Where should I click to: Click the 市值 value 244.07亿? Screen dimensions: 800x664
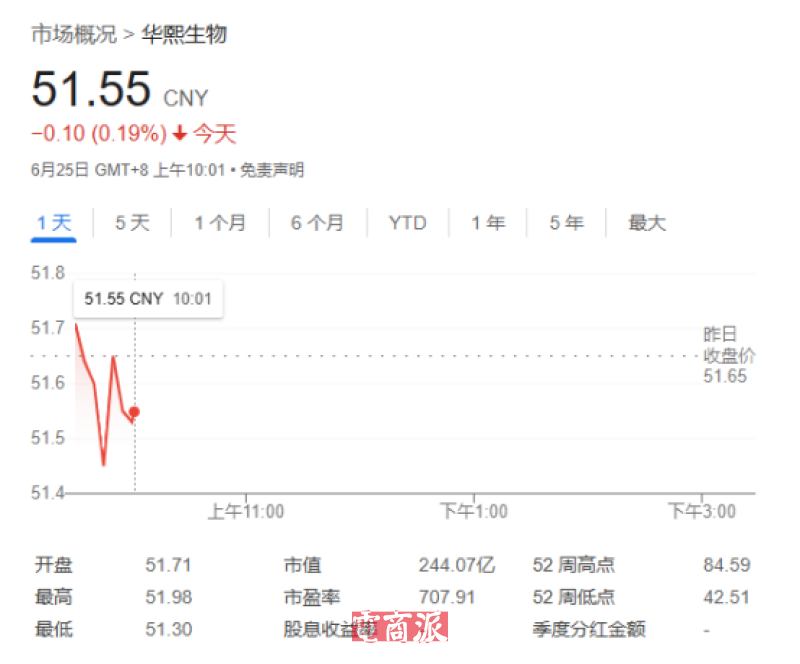point(457,565)
